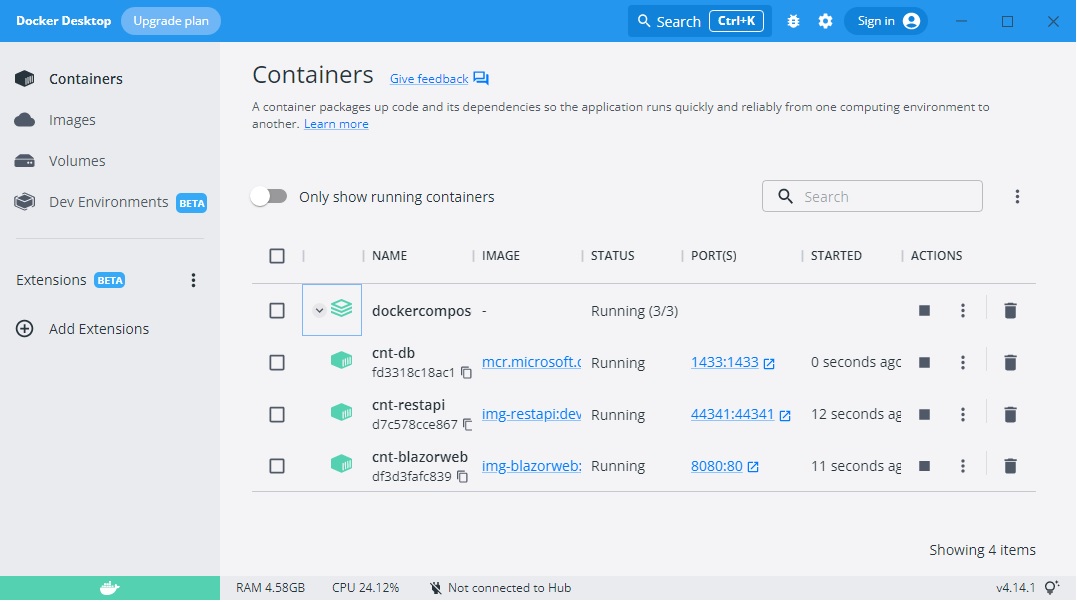Viewport: 1077px width, 602px height.
Task: Click the Upgrade plan button
Action: [x=170, y=21]
